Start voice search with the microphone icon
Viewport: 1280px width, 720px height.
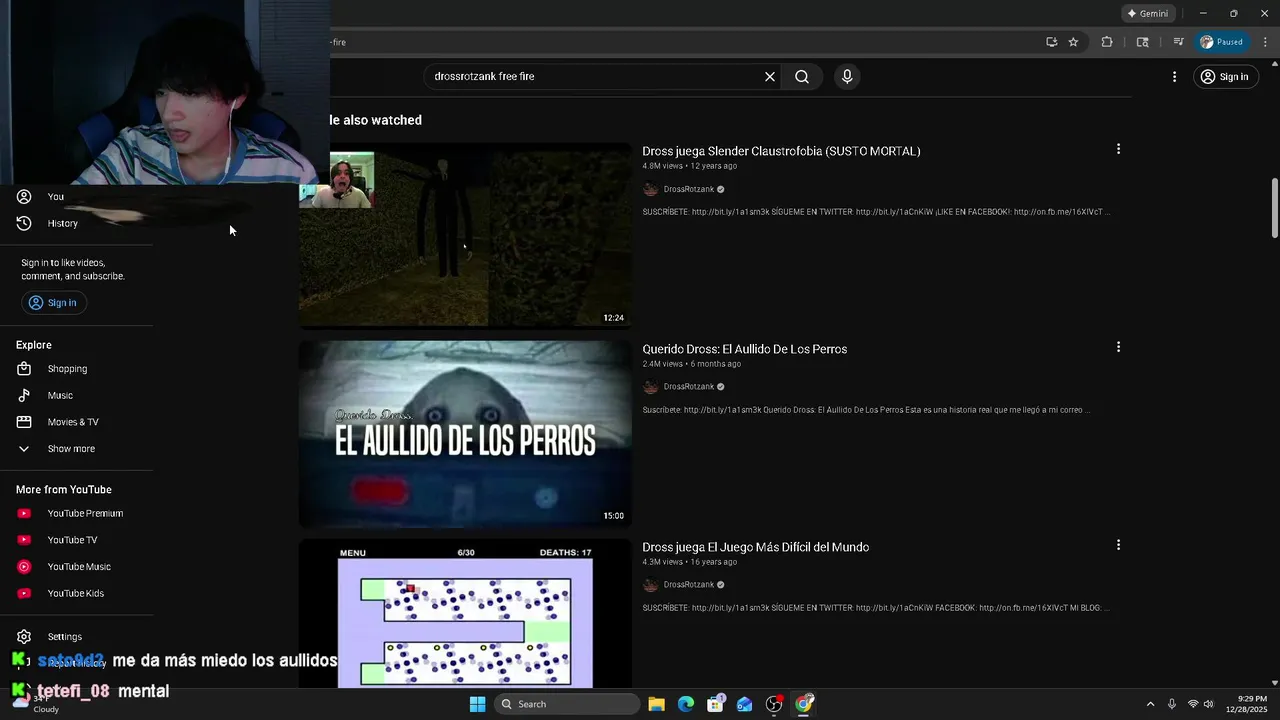click(x=847, y=76)
